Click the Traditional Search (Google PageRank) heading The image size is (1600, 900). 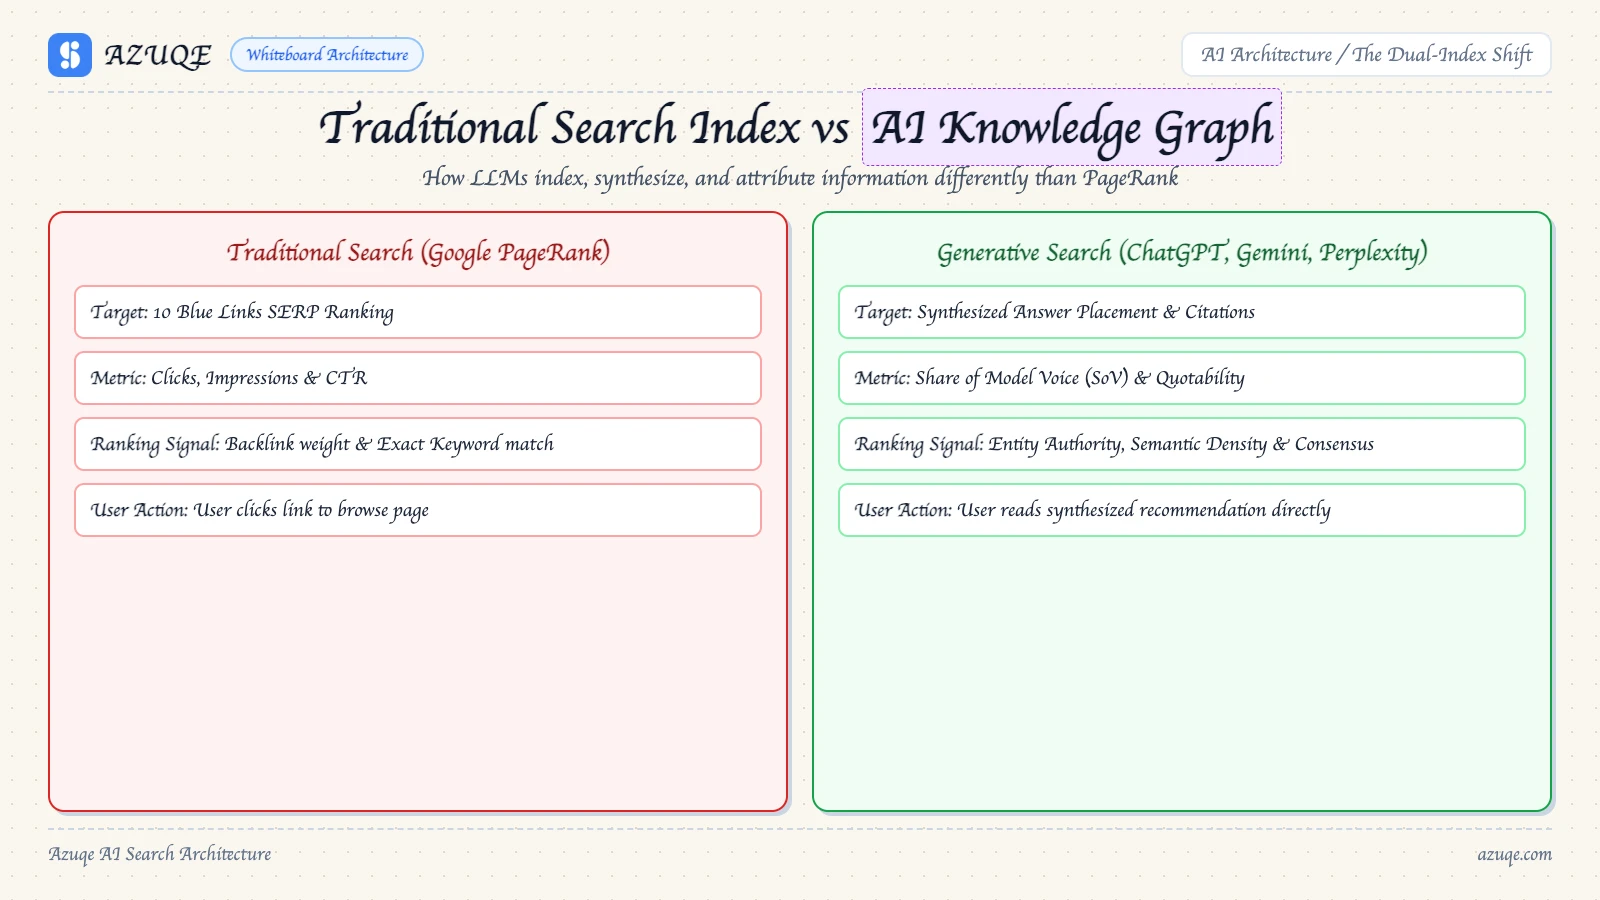tap(418, 252)
